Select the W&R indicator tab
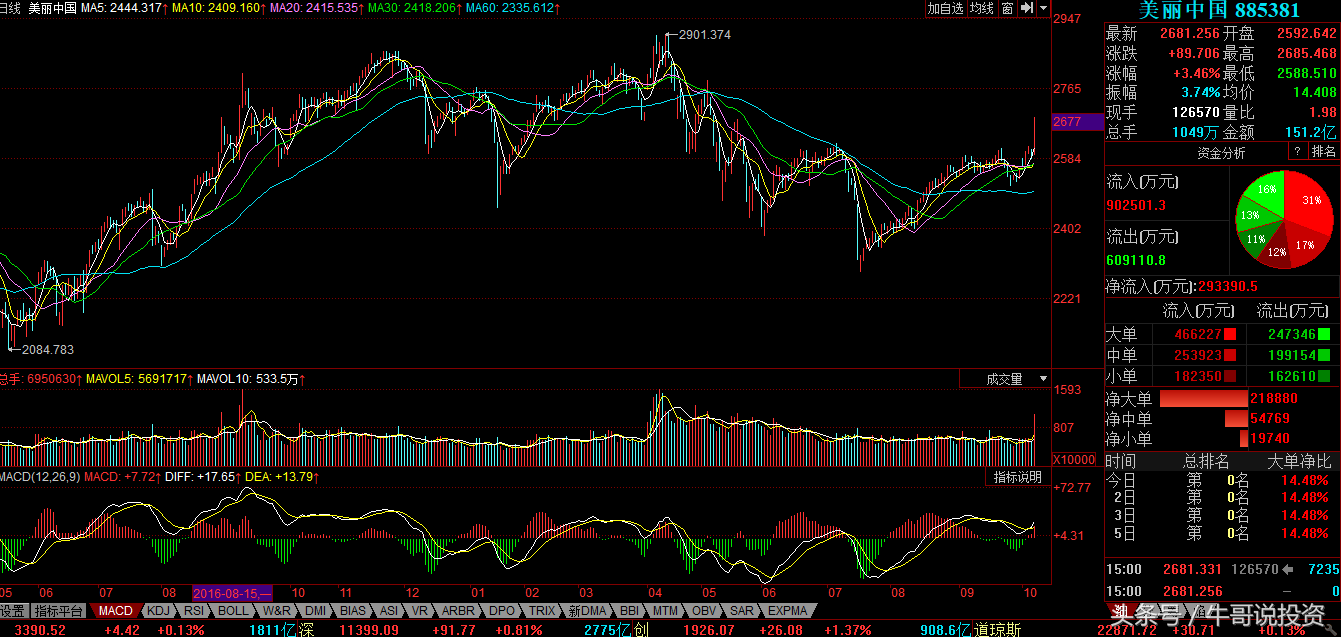 pos(277,610)
